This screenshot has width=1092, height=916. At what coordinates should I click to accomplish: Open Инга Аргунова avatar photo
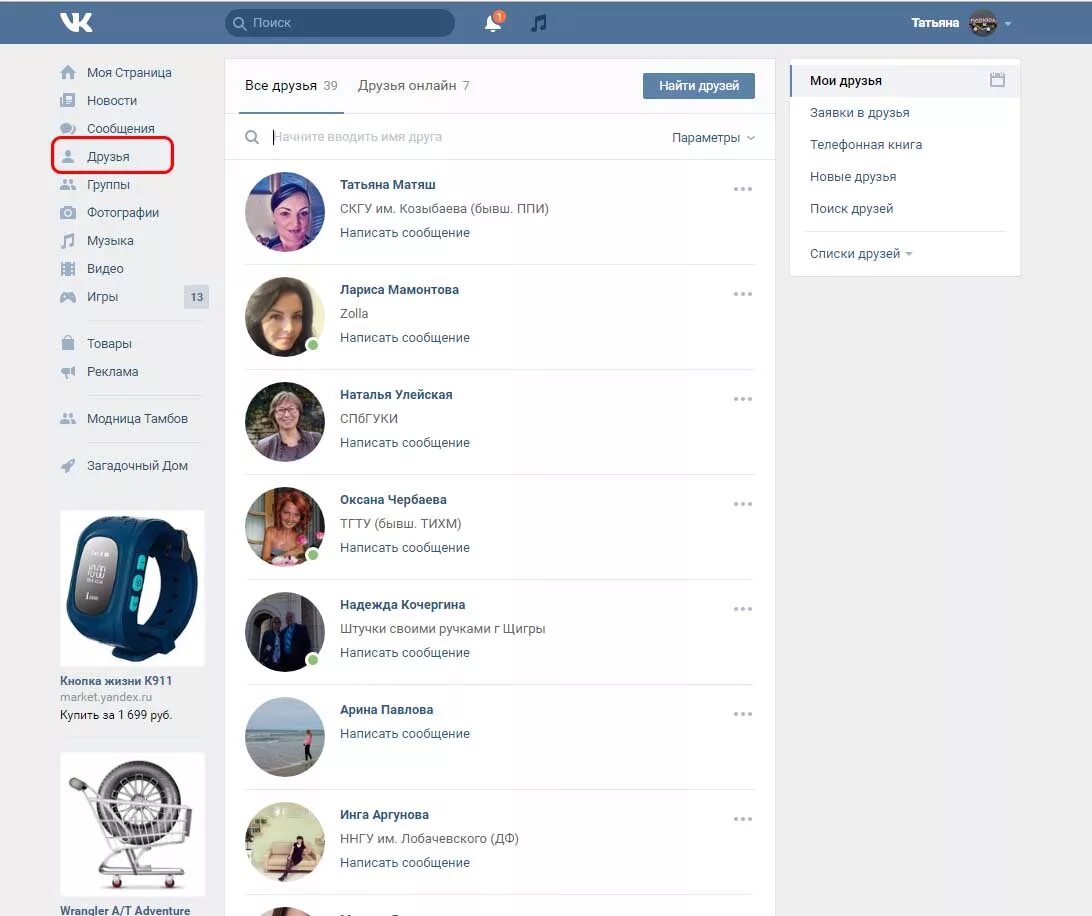[x=285, y=842]
